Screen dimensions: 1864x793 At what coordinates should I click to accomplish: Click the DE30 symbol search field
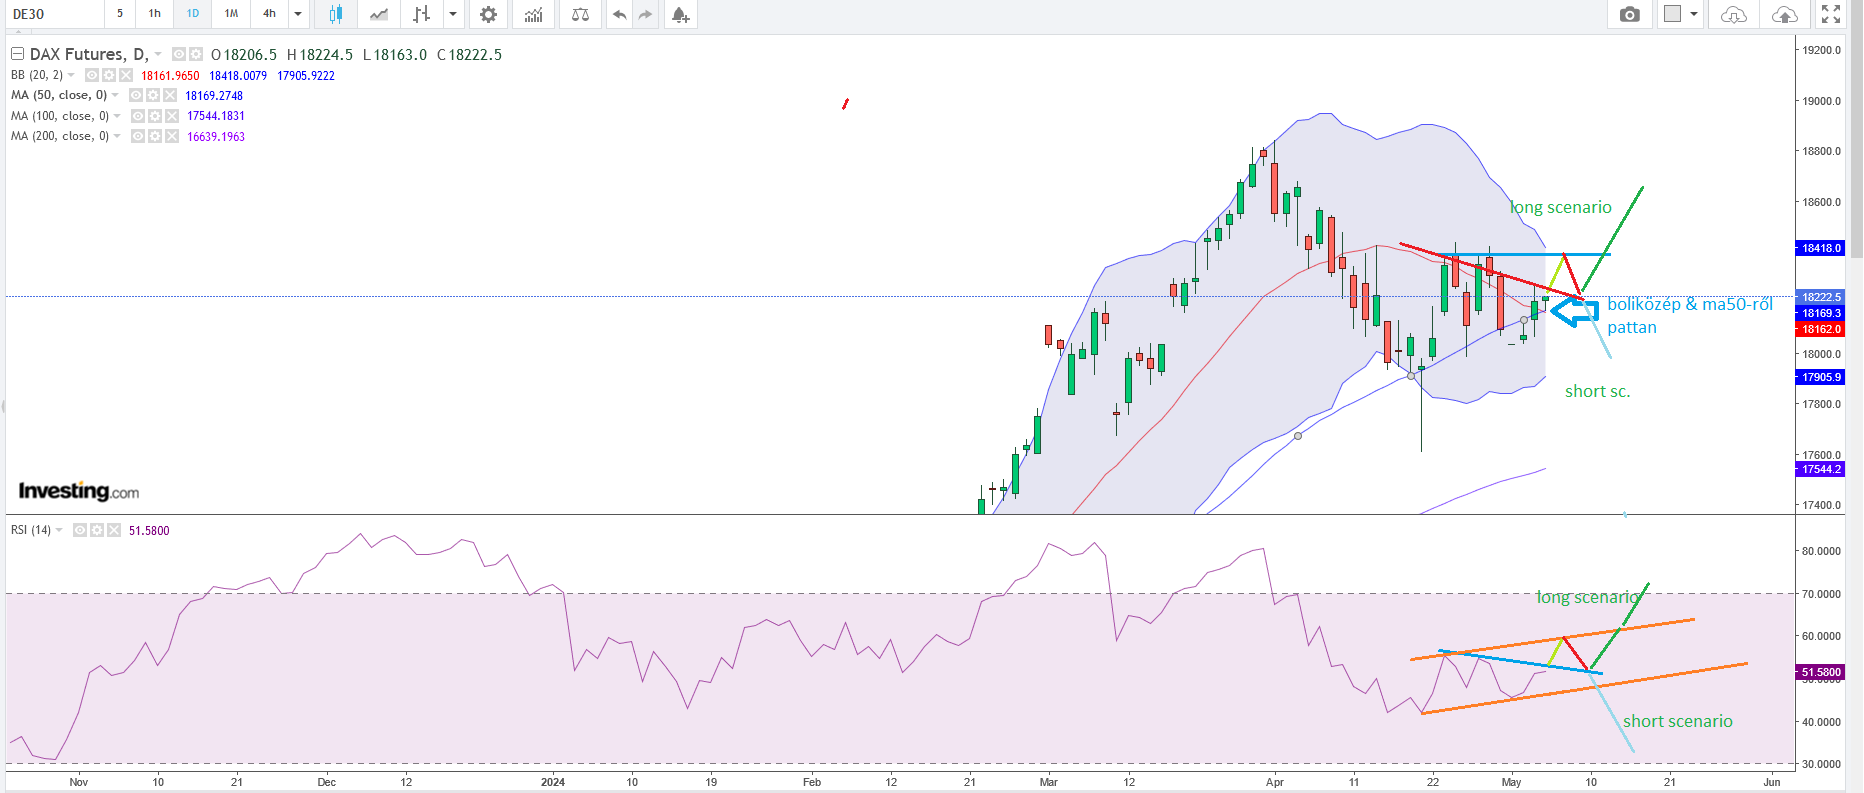[x=55, y=14]
